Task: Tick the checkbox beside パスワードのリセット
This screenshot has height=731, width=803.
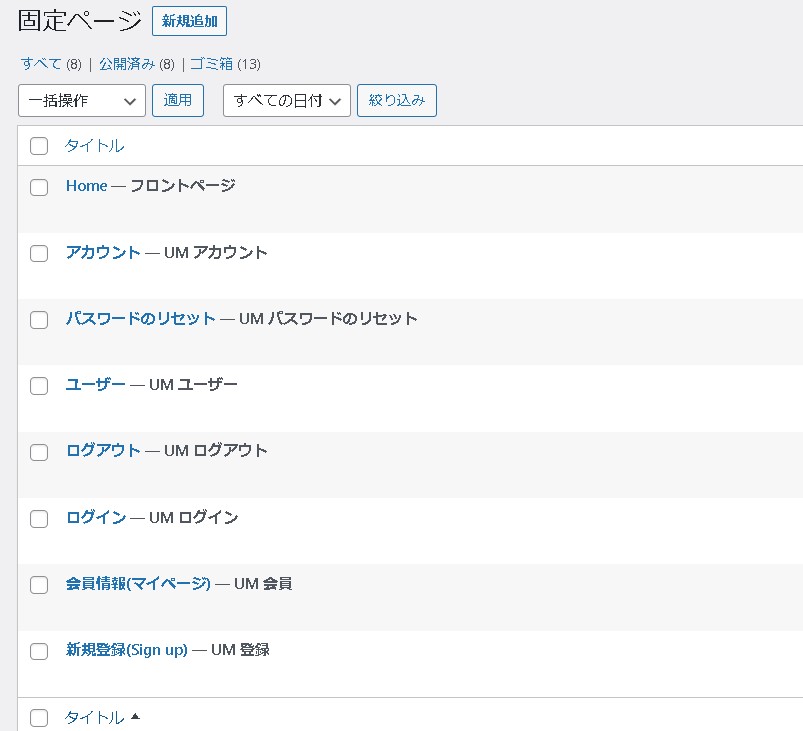Action: point(39,320)
